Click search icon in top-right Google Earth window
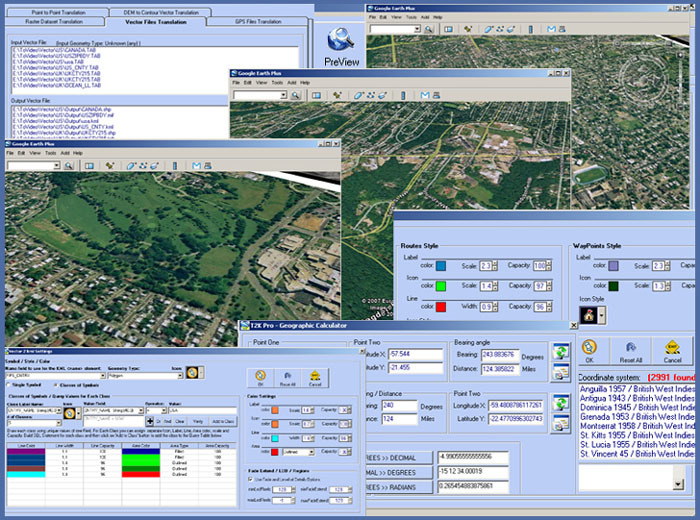Screen dimensions: 700x520 (429, 29)
